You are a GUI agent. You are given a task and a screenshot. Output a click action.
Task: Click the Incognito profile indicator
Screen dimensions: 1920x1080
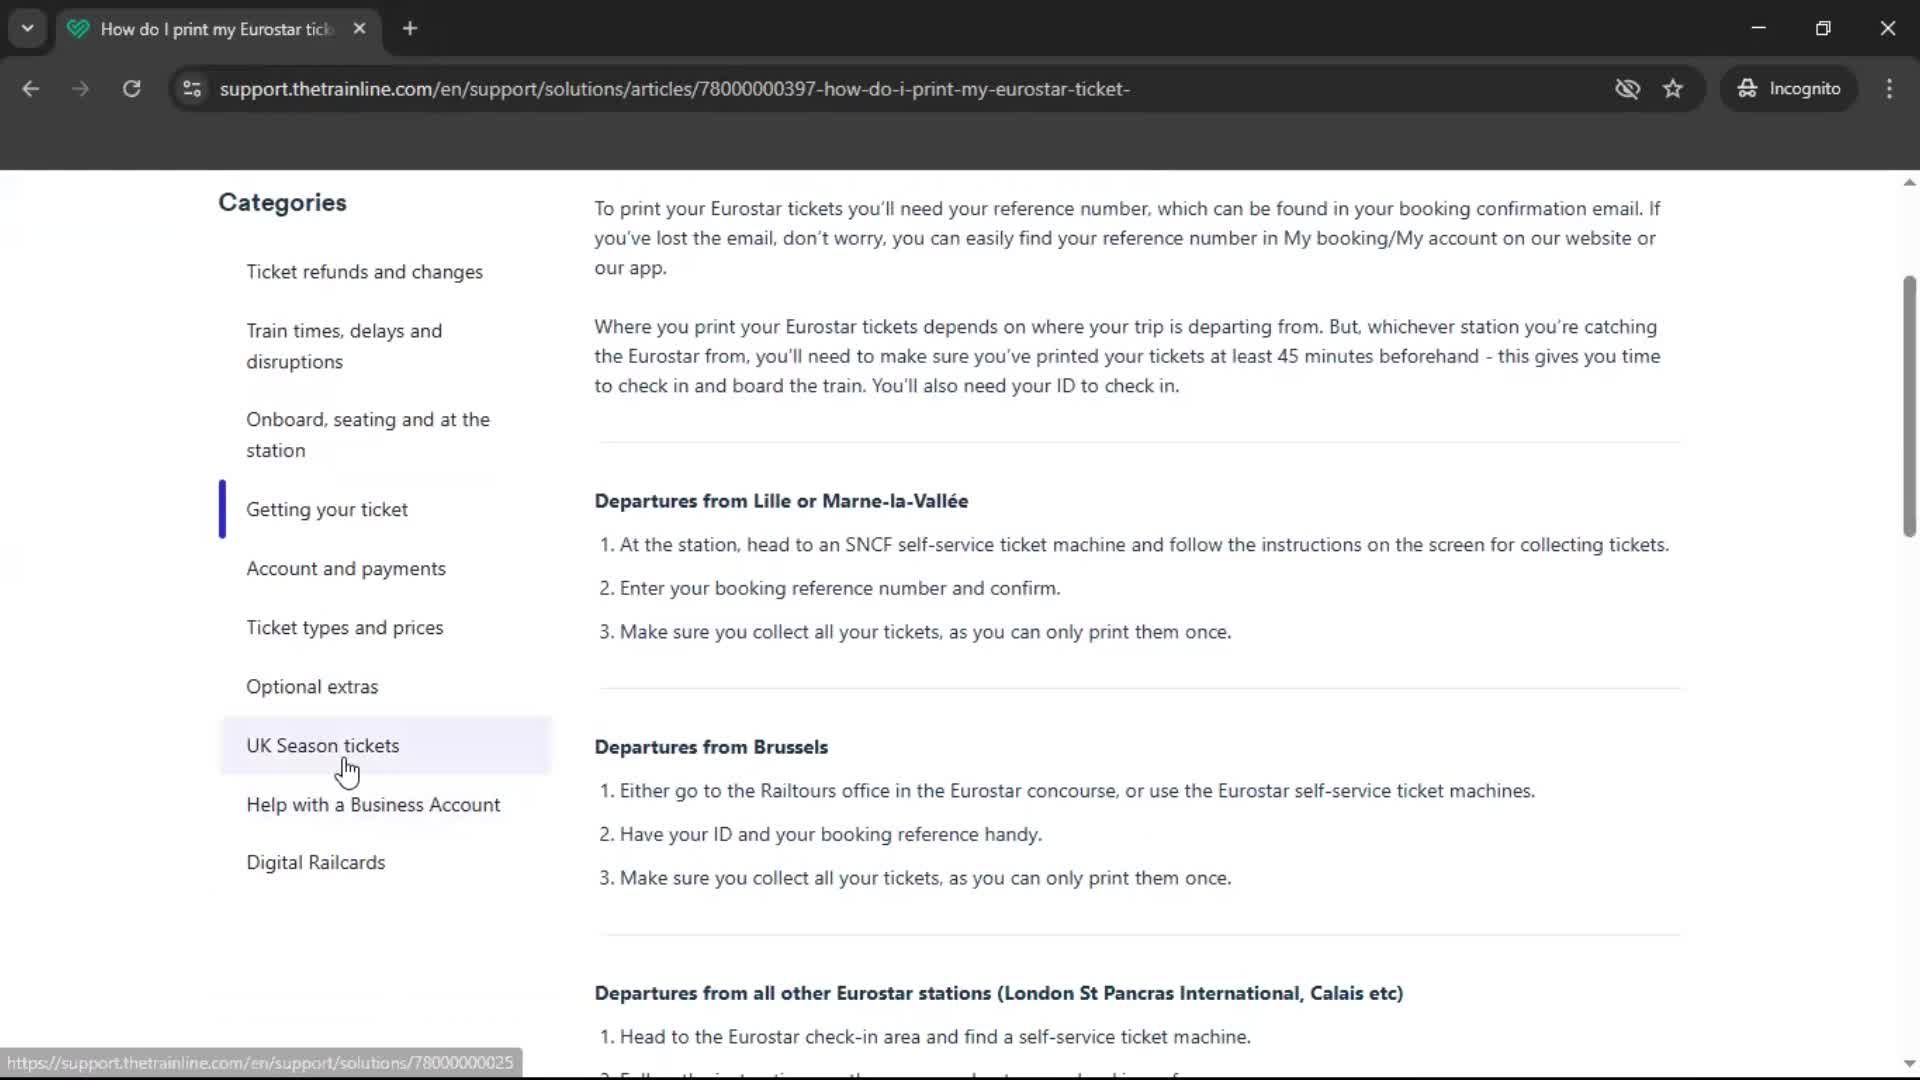tap(1789, 88)
